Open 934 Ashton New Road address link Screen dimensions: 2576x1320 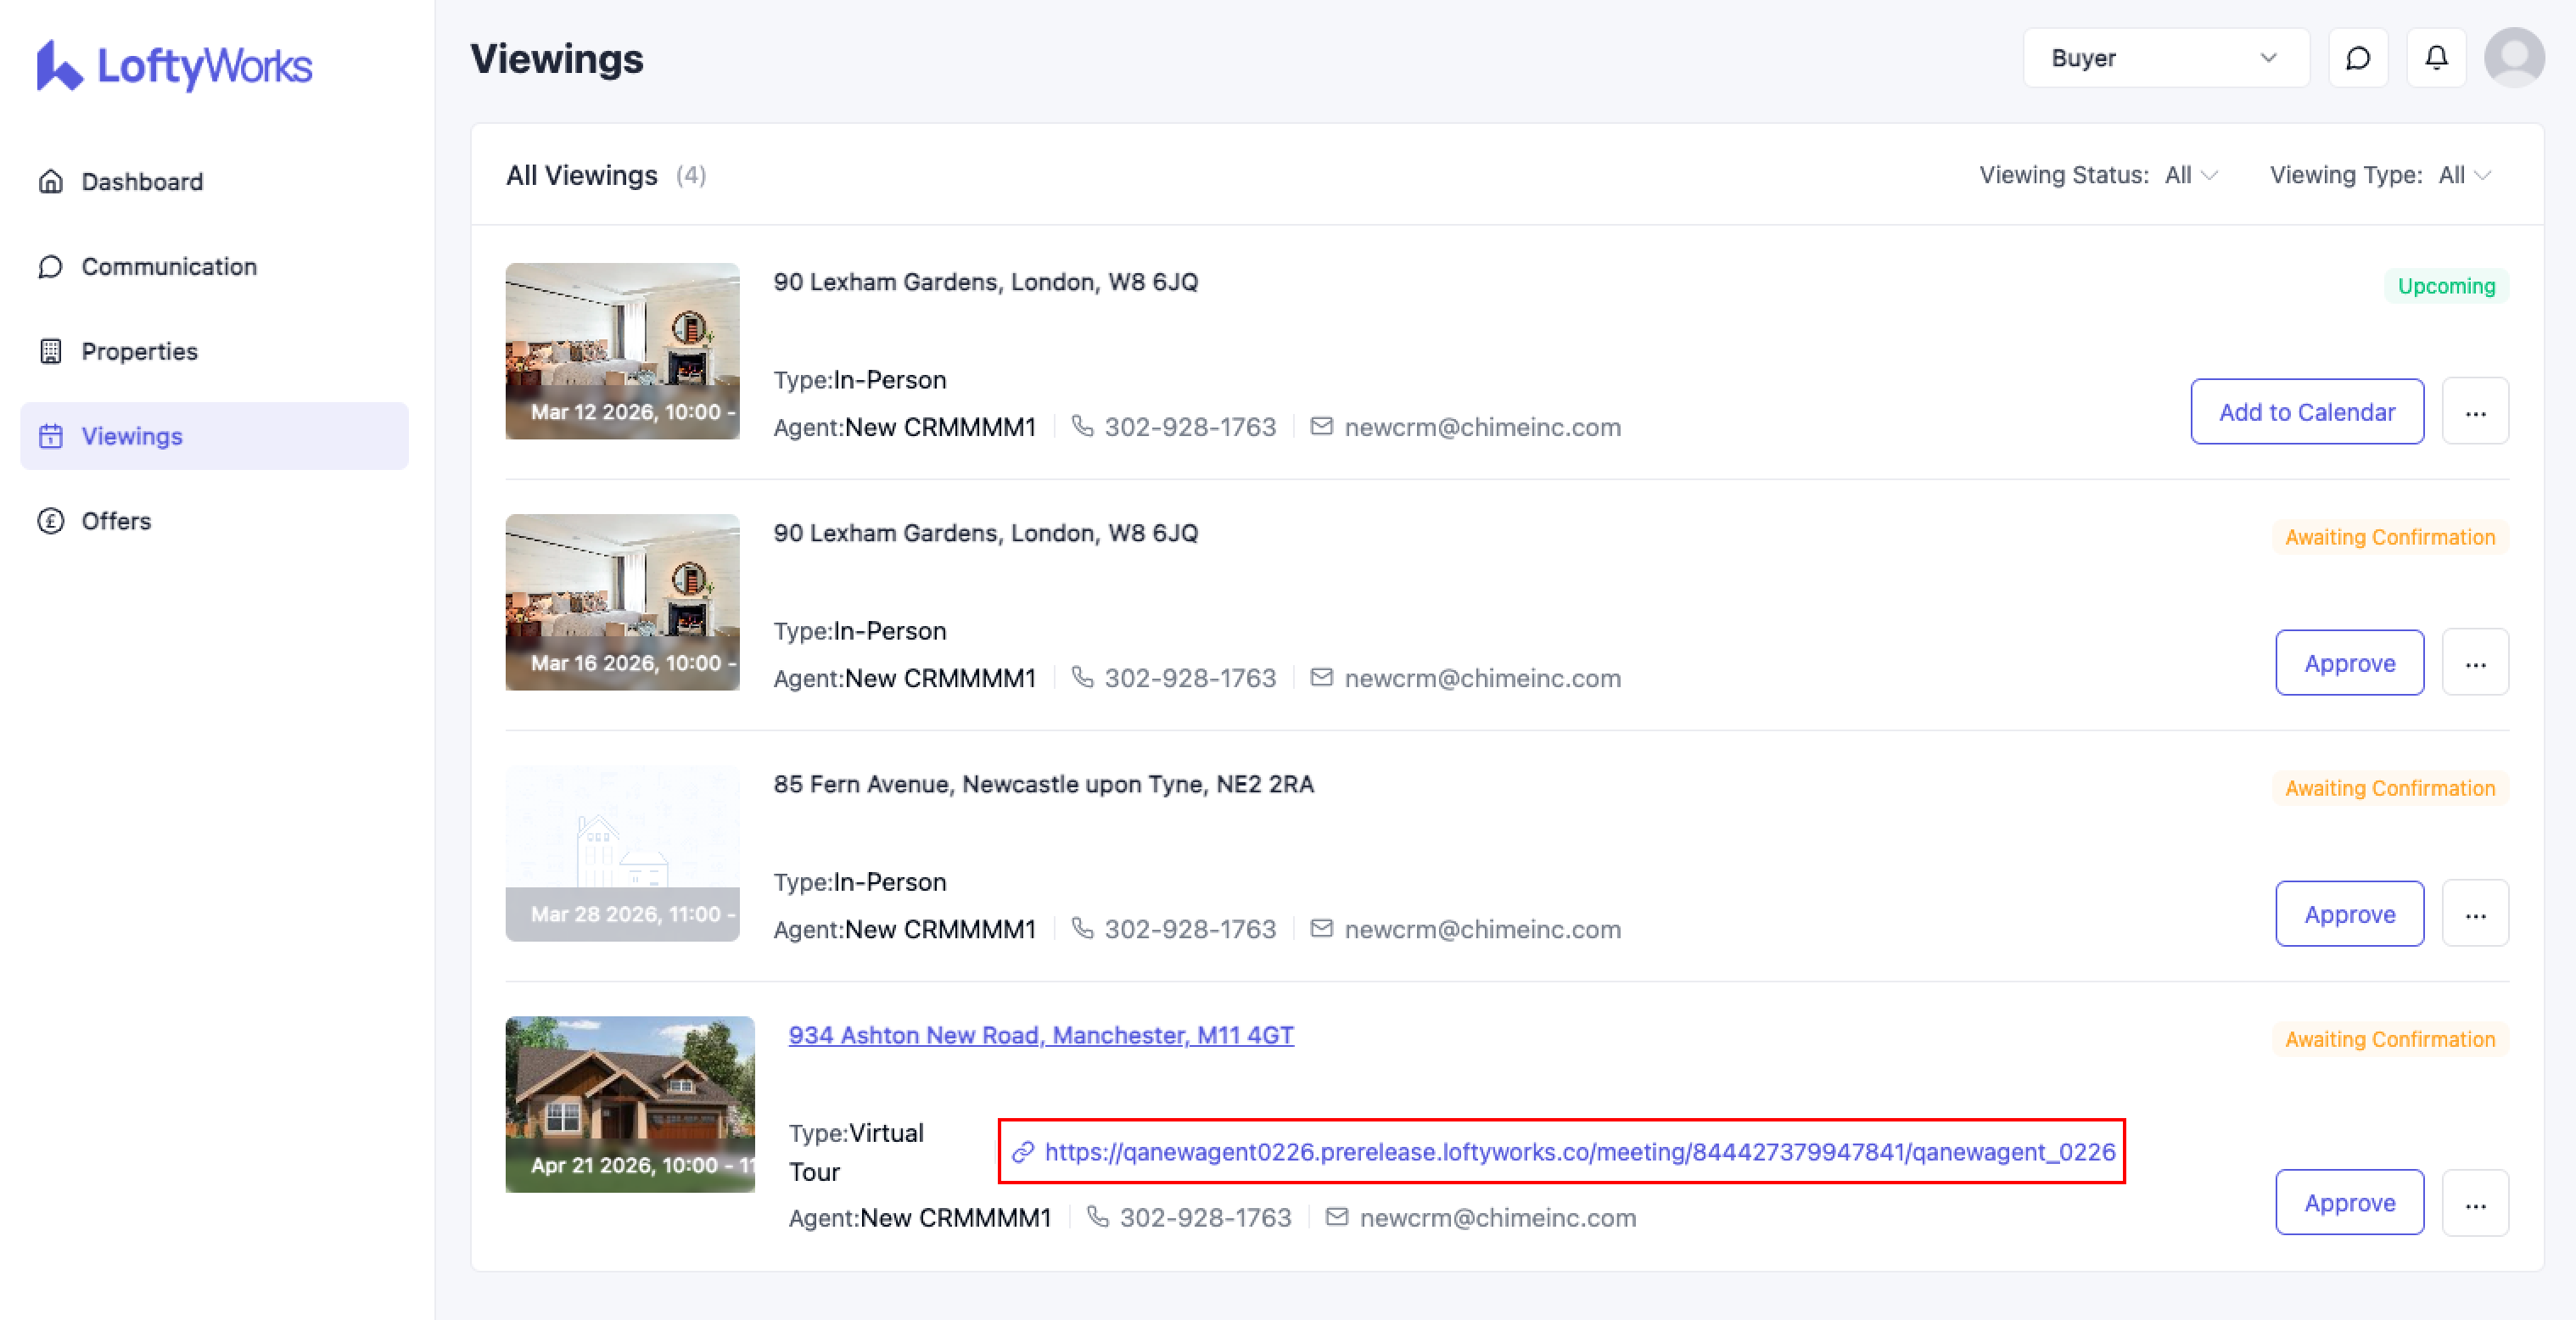[1041, 1035]
